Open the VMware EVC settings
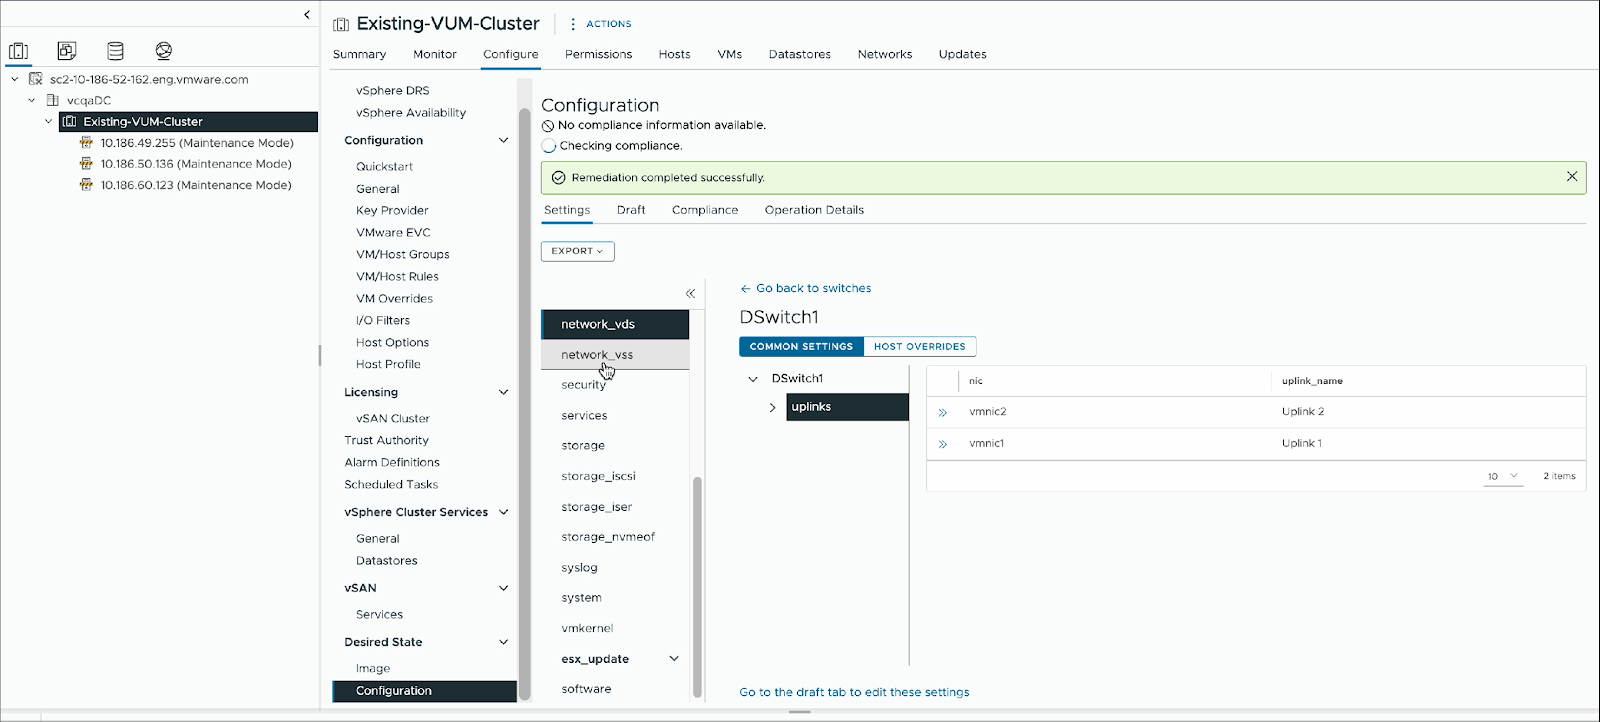This screenshot has width=1600, height=722. 393,232
